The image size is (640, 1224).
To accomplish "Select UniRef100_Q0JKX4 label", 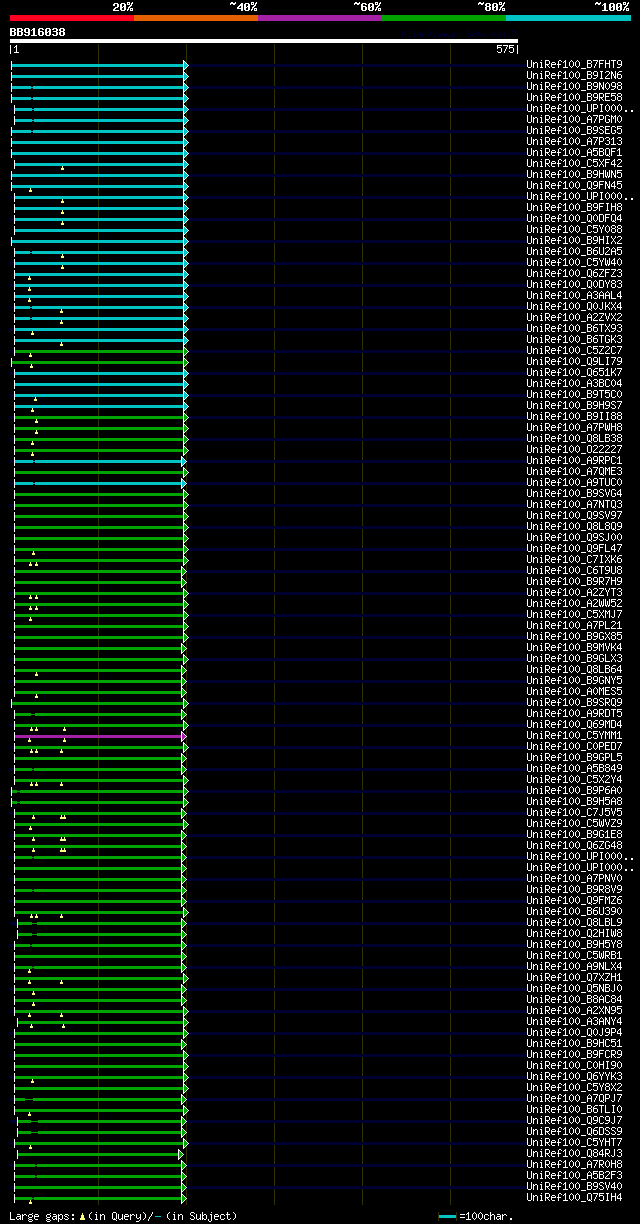I will click(x=574, y=307).
